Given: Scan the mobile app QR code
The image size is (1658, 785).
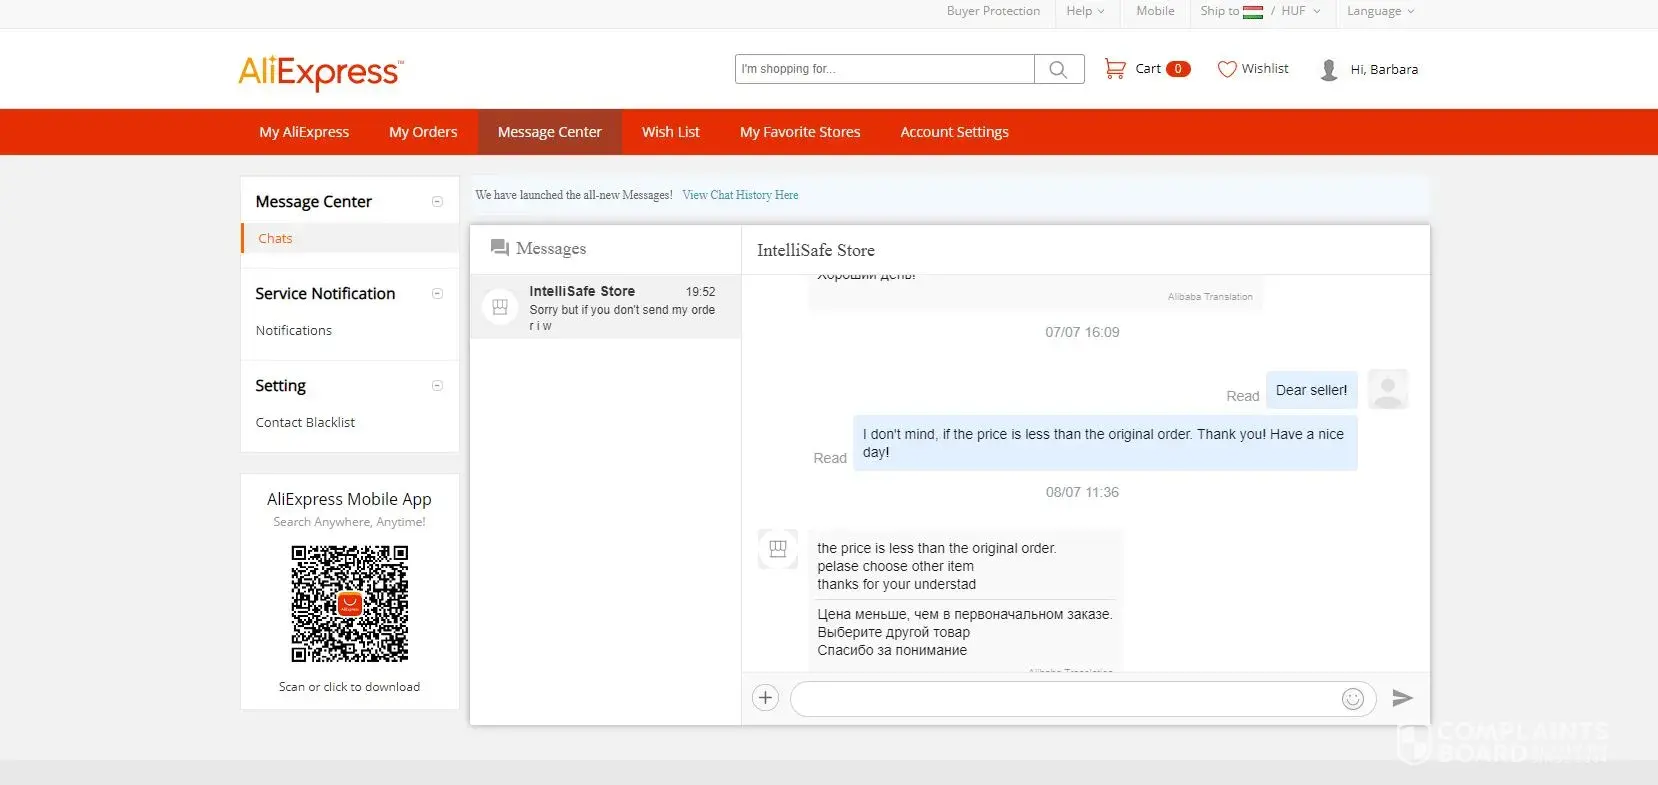Looking at the screenshot, I should (349, 604).
